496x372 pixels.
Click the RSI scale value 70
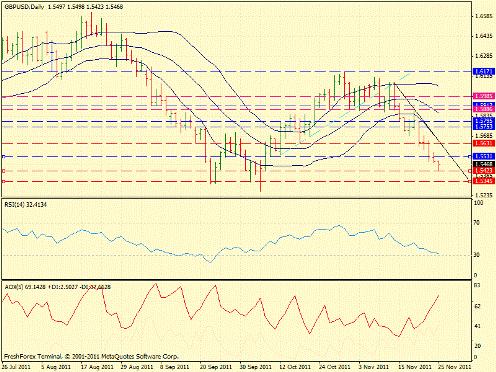[x=477, y=222]
